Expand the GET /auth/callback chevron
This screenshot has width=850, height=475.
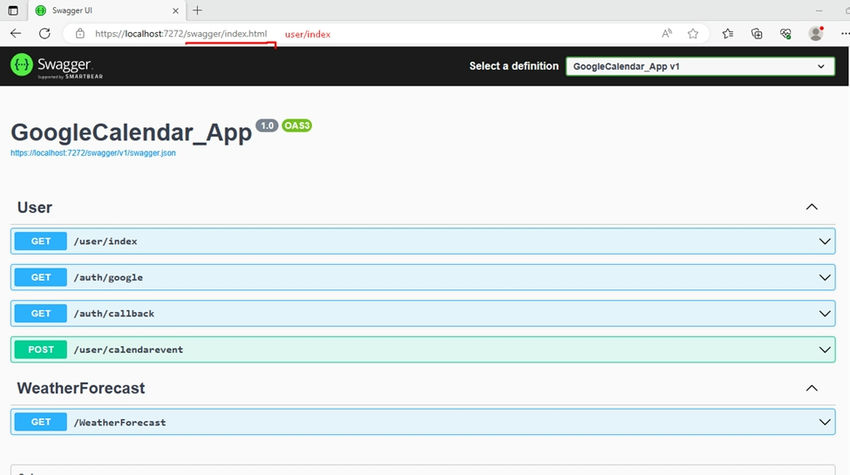825,313
